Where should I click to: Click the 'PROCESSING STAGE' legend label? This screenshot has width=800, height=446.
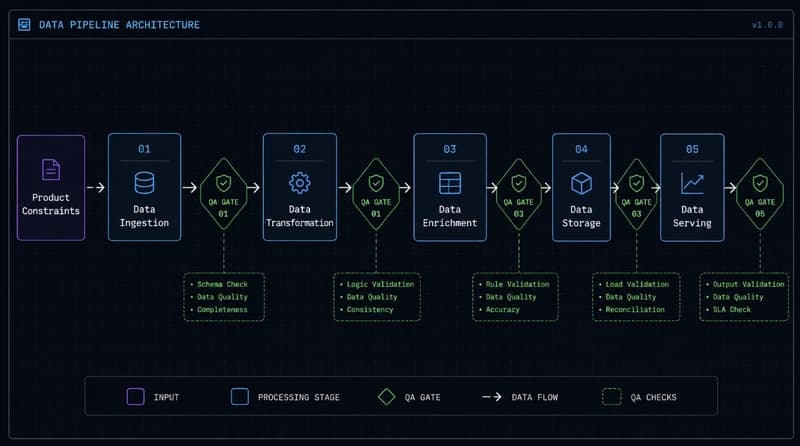(298, 397)
